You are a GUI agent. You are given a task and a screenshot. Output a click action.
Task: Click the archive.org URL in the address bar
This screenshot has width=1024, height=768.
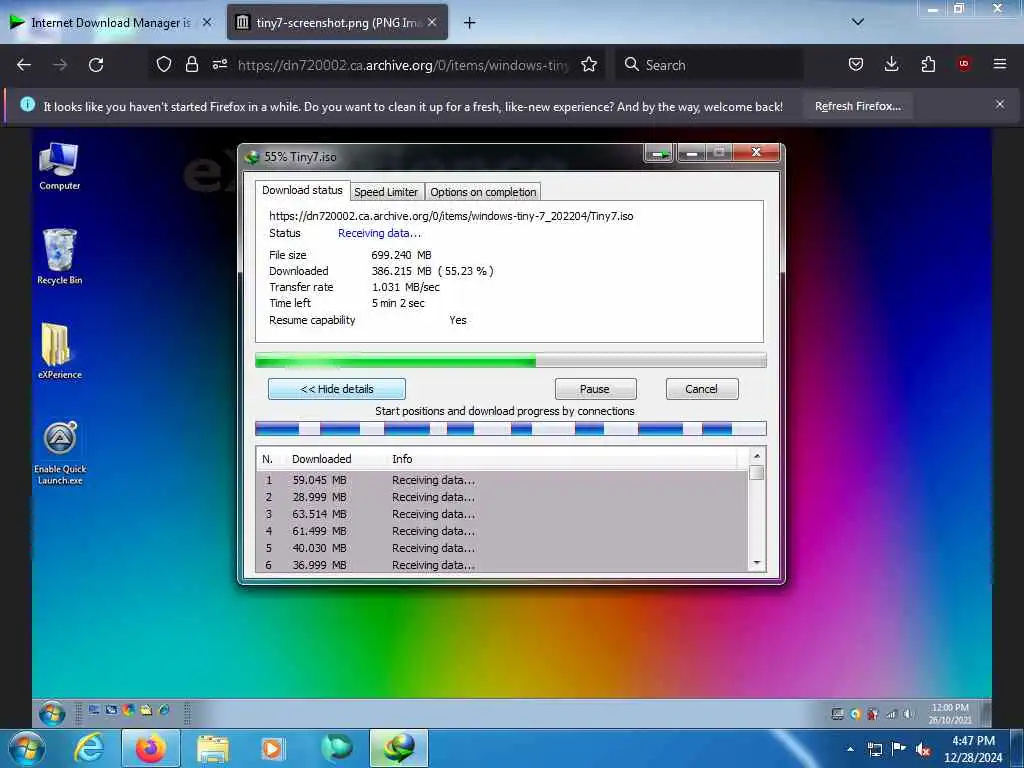[x=403, y=65]
